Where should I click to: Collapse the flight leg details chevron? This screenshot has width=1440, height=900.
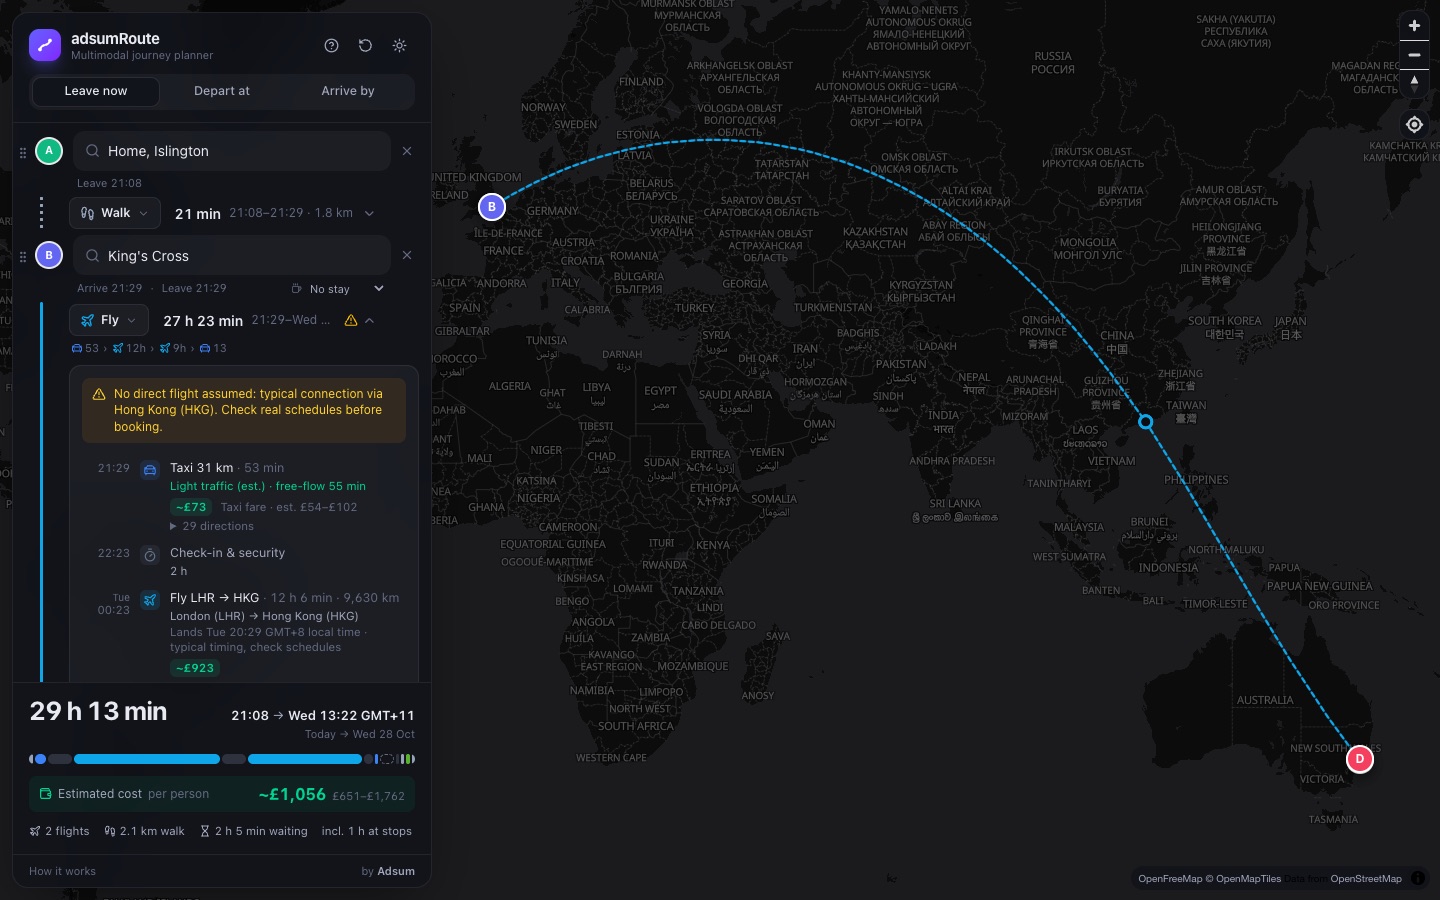(x=370, y=321)
